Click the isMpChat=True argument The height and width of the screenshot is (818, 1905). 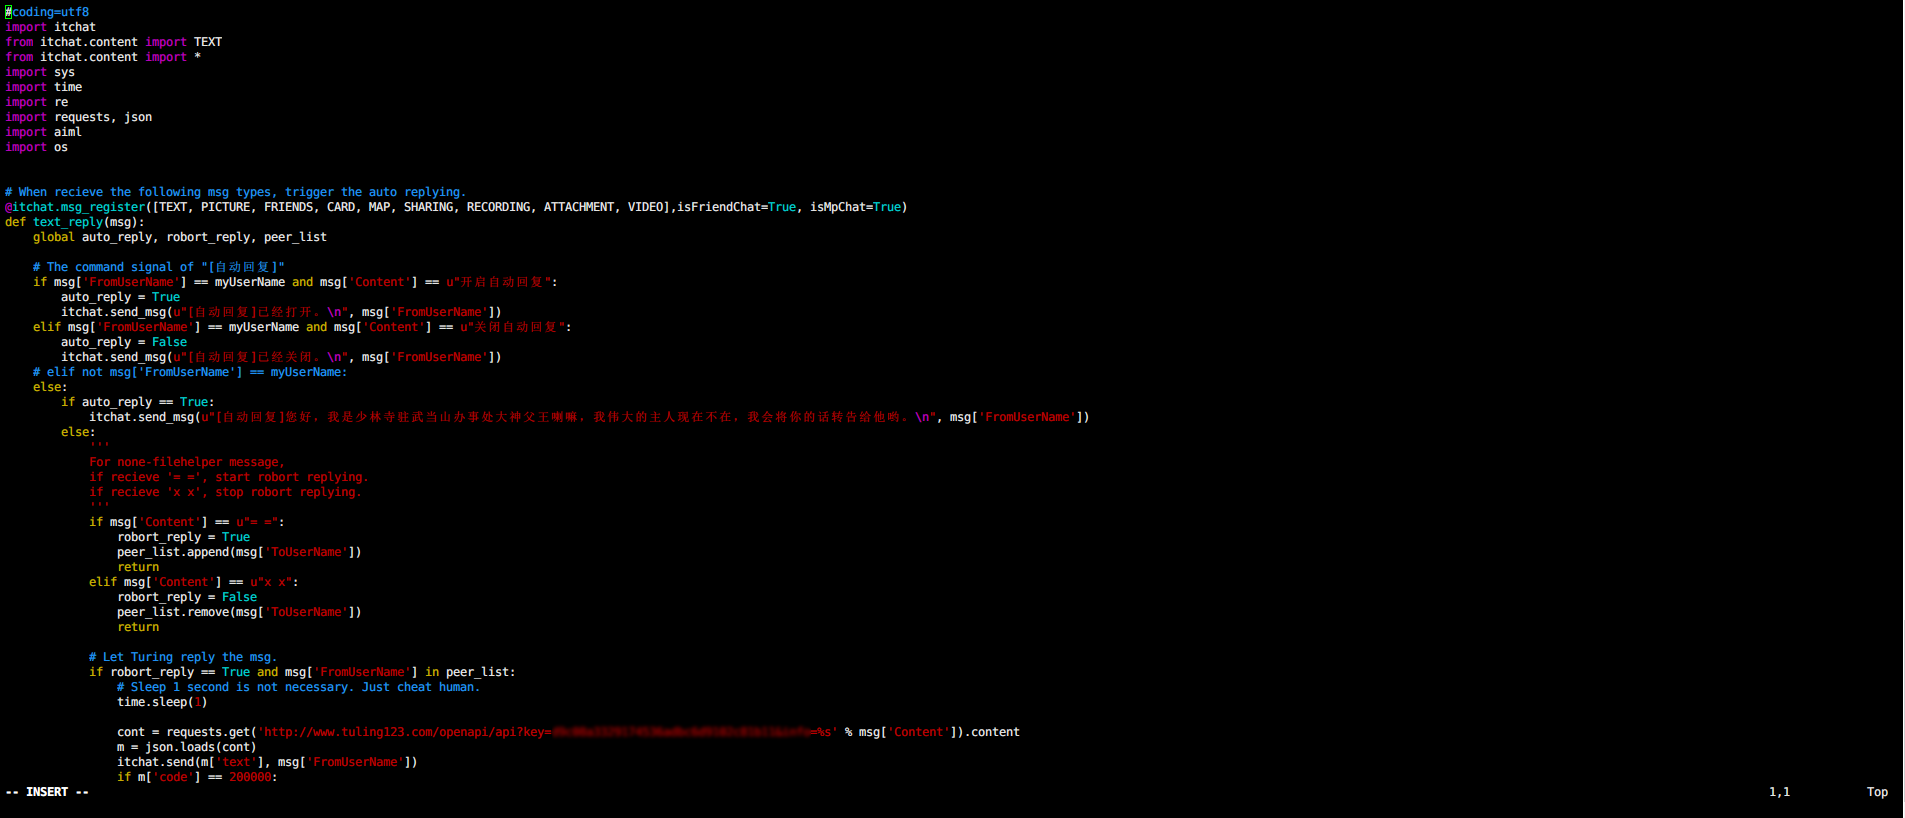(857, 207)
